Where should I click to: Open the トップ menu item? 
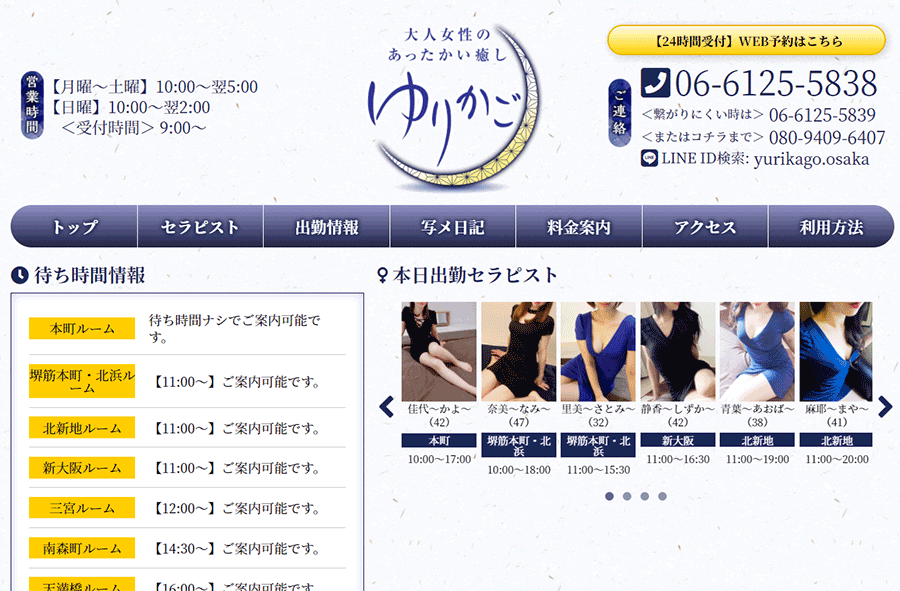point(74,227)
